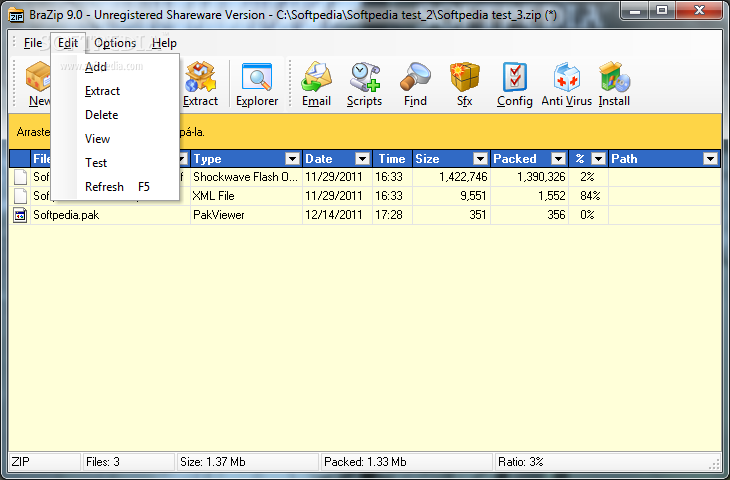Open the Options menu
Image resolution: width=730 pixels, height=480 pixels.
pos(115,43)
